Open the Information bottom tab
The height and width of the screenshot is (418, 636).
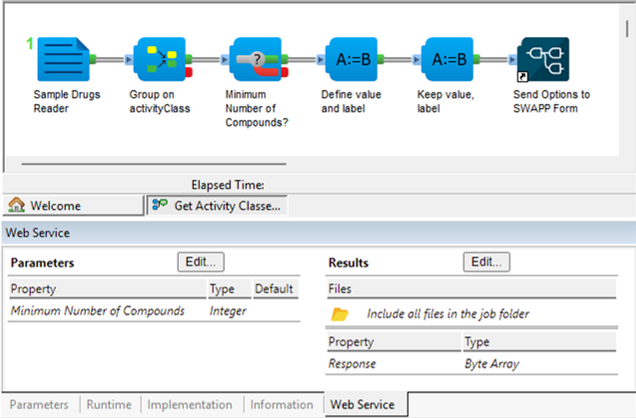[282, 405]
